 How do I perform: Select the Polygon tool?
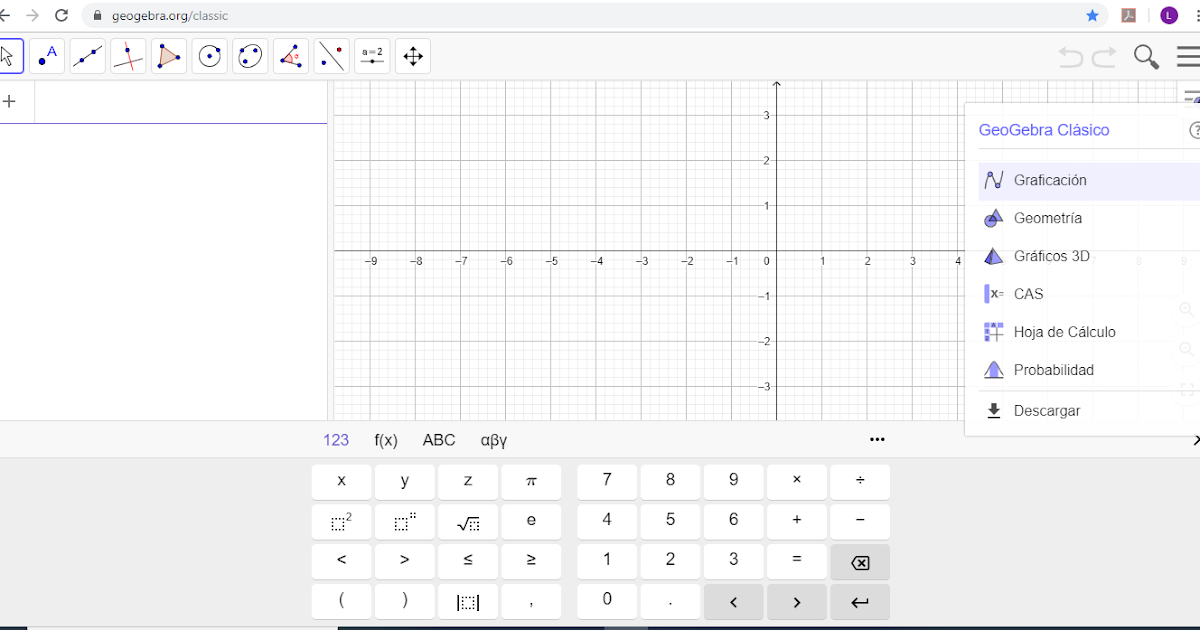(x=168, y=56)
